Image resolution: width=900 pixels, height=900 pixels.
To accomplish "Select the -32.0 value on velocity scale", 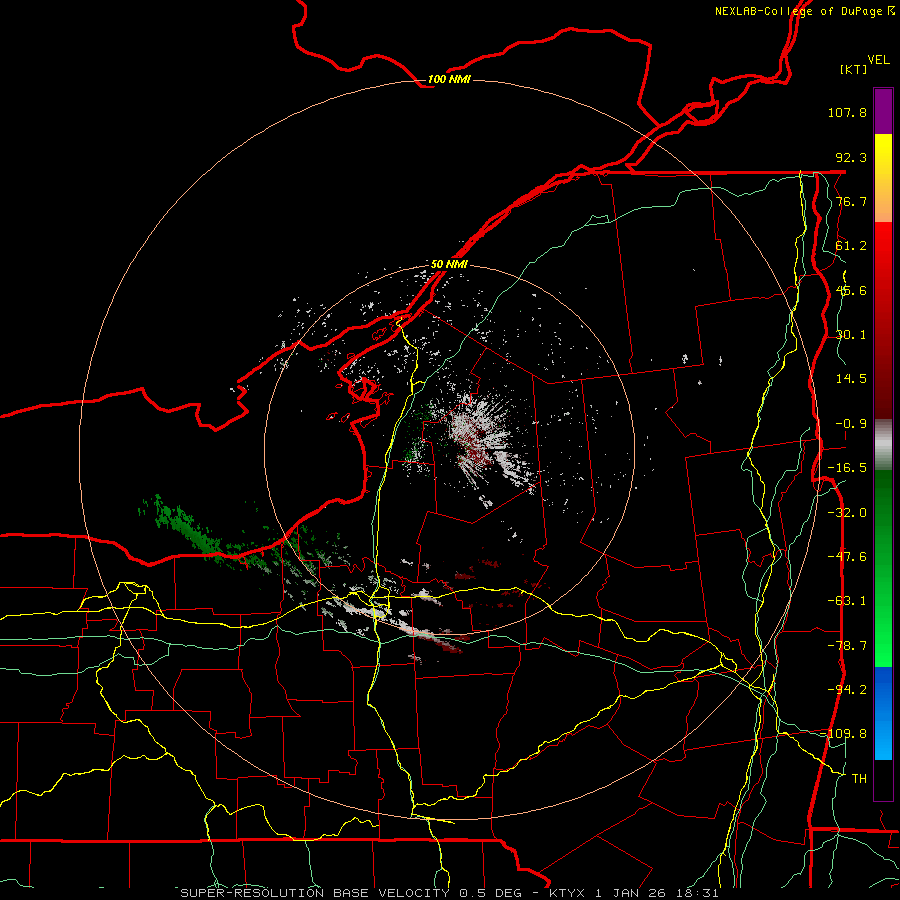I will pos(847,513).
